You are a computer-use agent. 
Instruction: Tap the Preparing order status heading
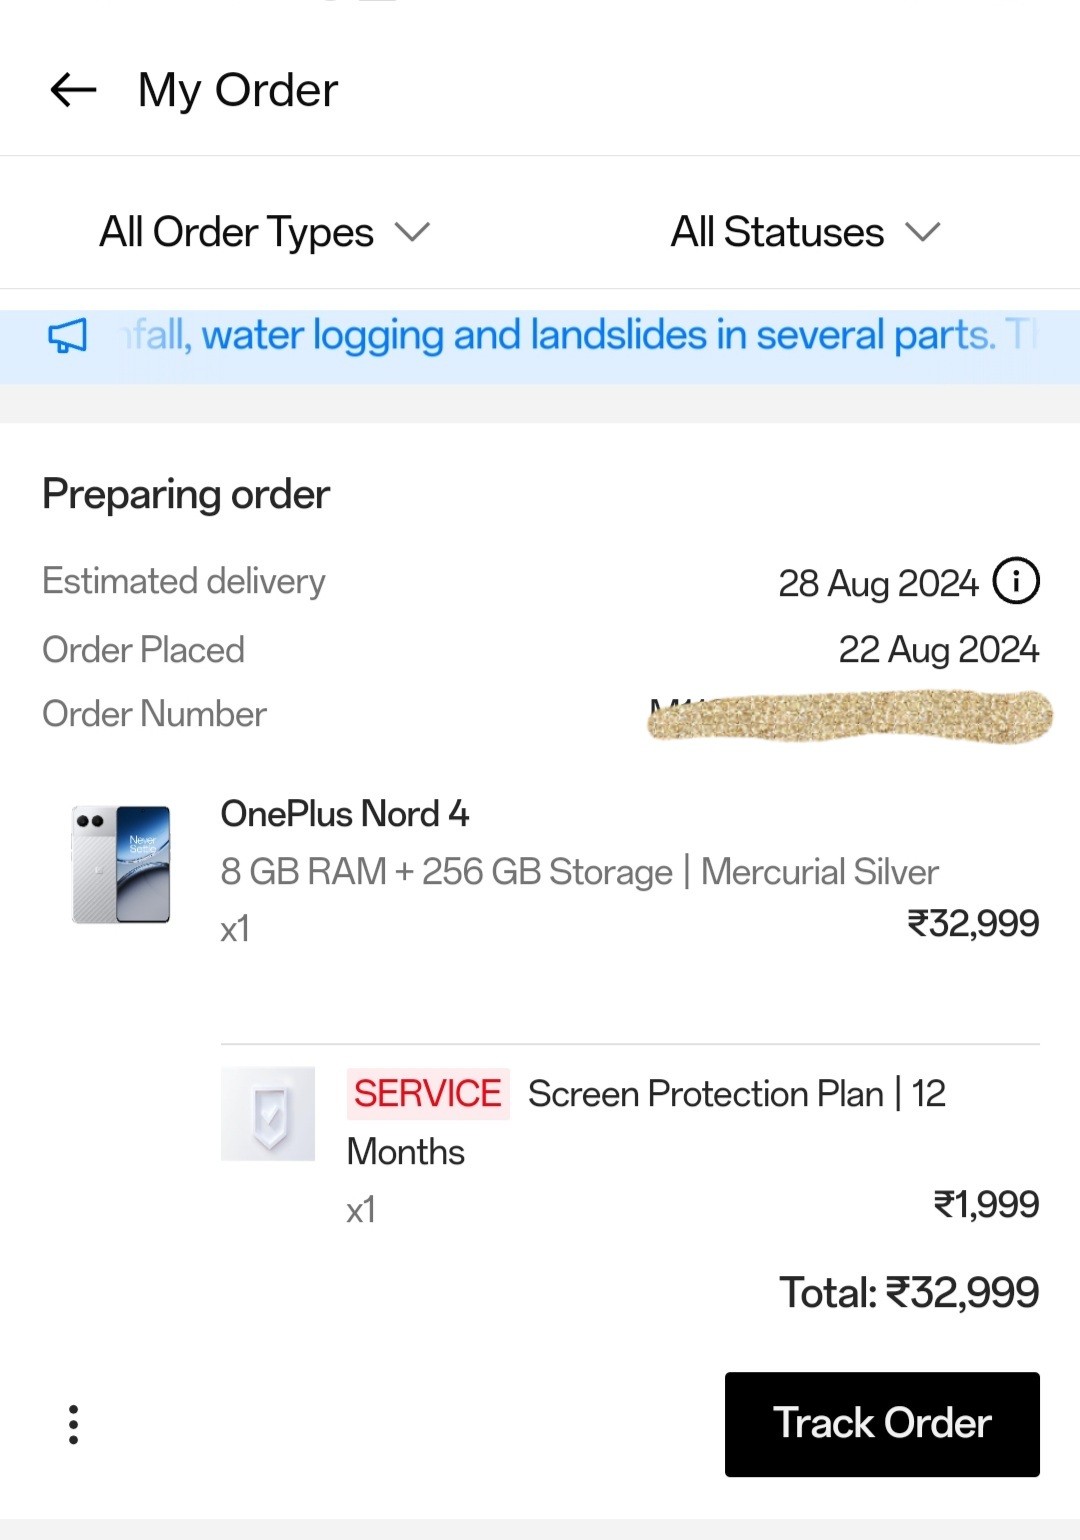186,494
